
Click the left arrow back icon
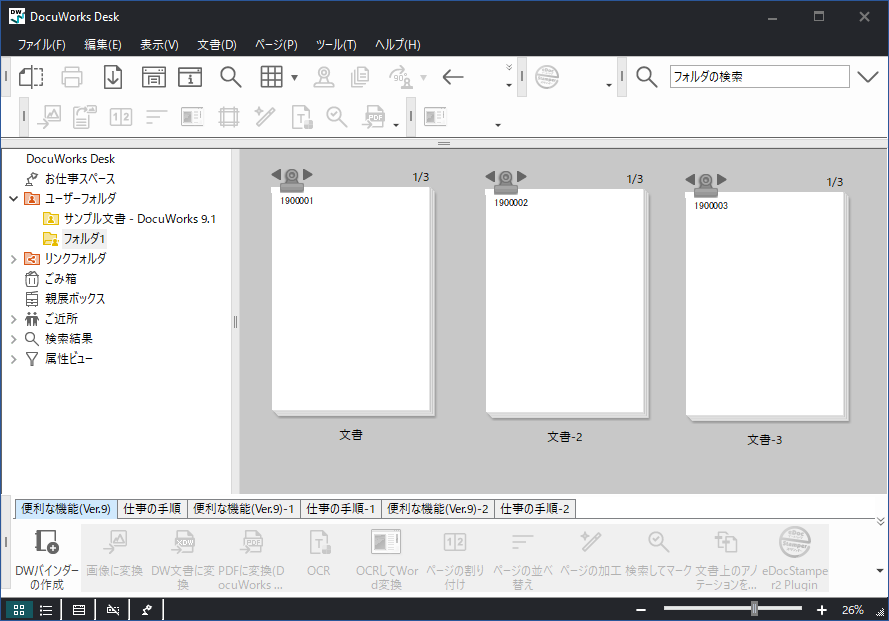pyautogui.click(x=453, y=77)
